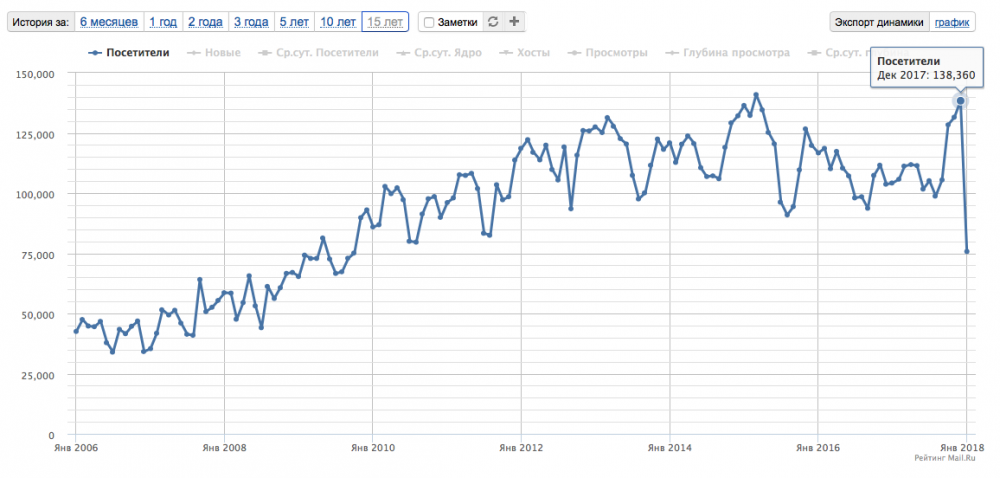Show the Ср.сут. Ядро series
The image size is (1000, 478).
coord(440,52)
